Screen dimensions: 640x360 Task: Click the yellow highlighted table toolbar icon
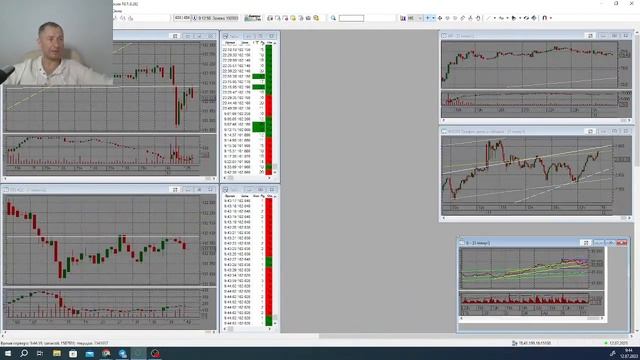(293, 18)
